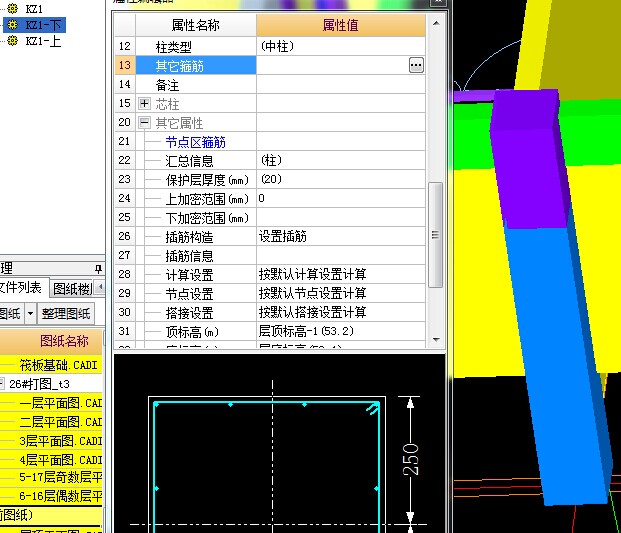Screen dimensions: 621x533
Task: Click the 保护层厚度 value (20)
Action: pos(341,179)
